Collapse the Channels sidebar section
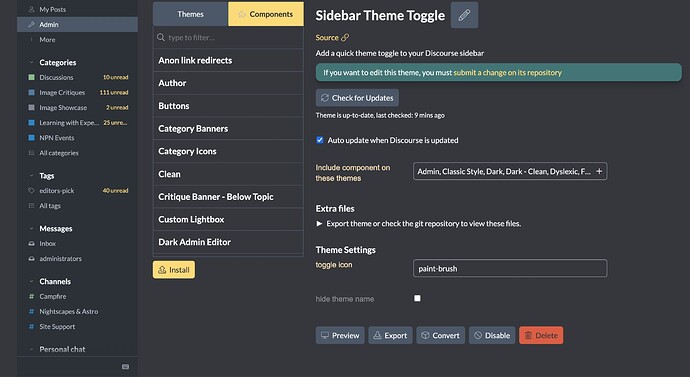690x377 pixels. [31, 281]
